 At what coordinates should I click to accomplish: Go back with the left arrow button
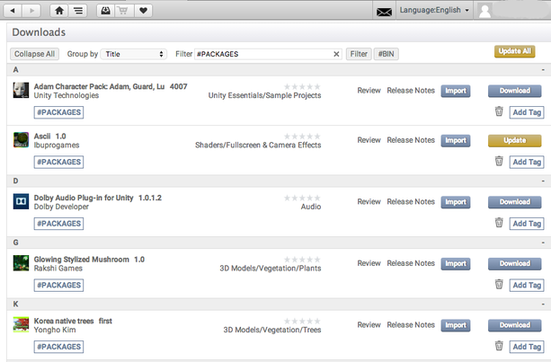[13, 11]
